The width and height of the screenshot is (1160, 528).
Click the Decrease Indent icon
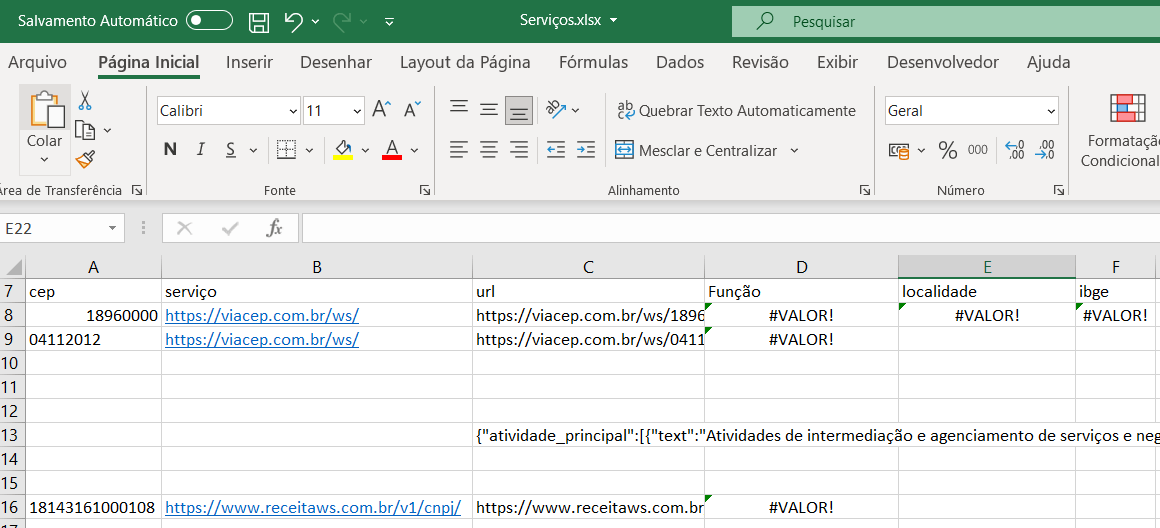pos(556,150)
